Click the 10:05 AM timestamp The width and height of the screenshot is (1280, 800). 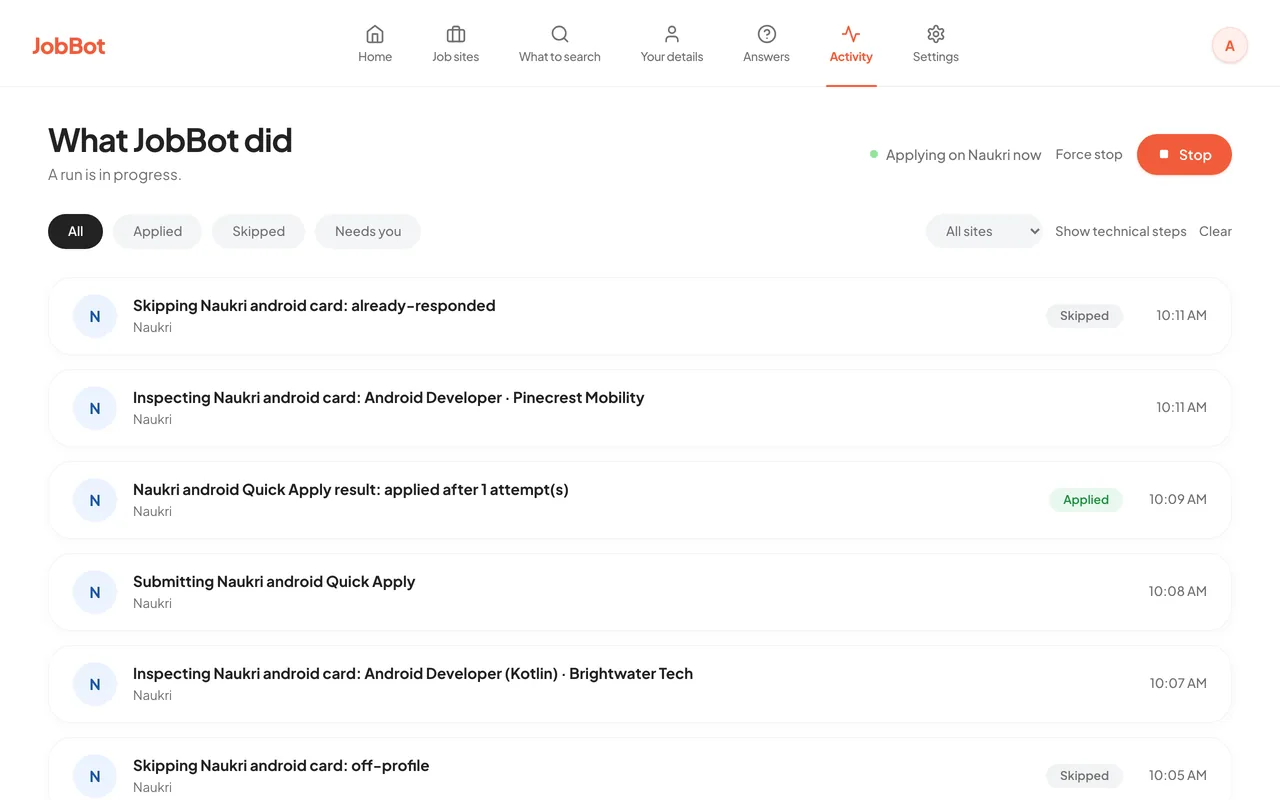tap(1178, 775)
